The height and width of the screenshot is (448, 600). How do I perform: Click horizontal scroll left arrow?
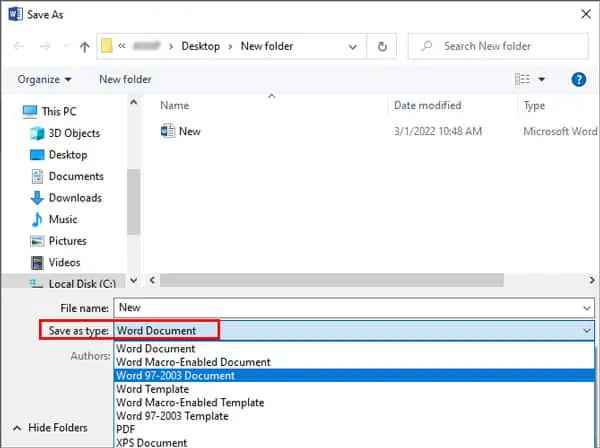(152, 280)
